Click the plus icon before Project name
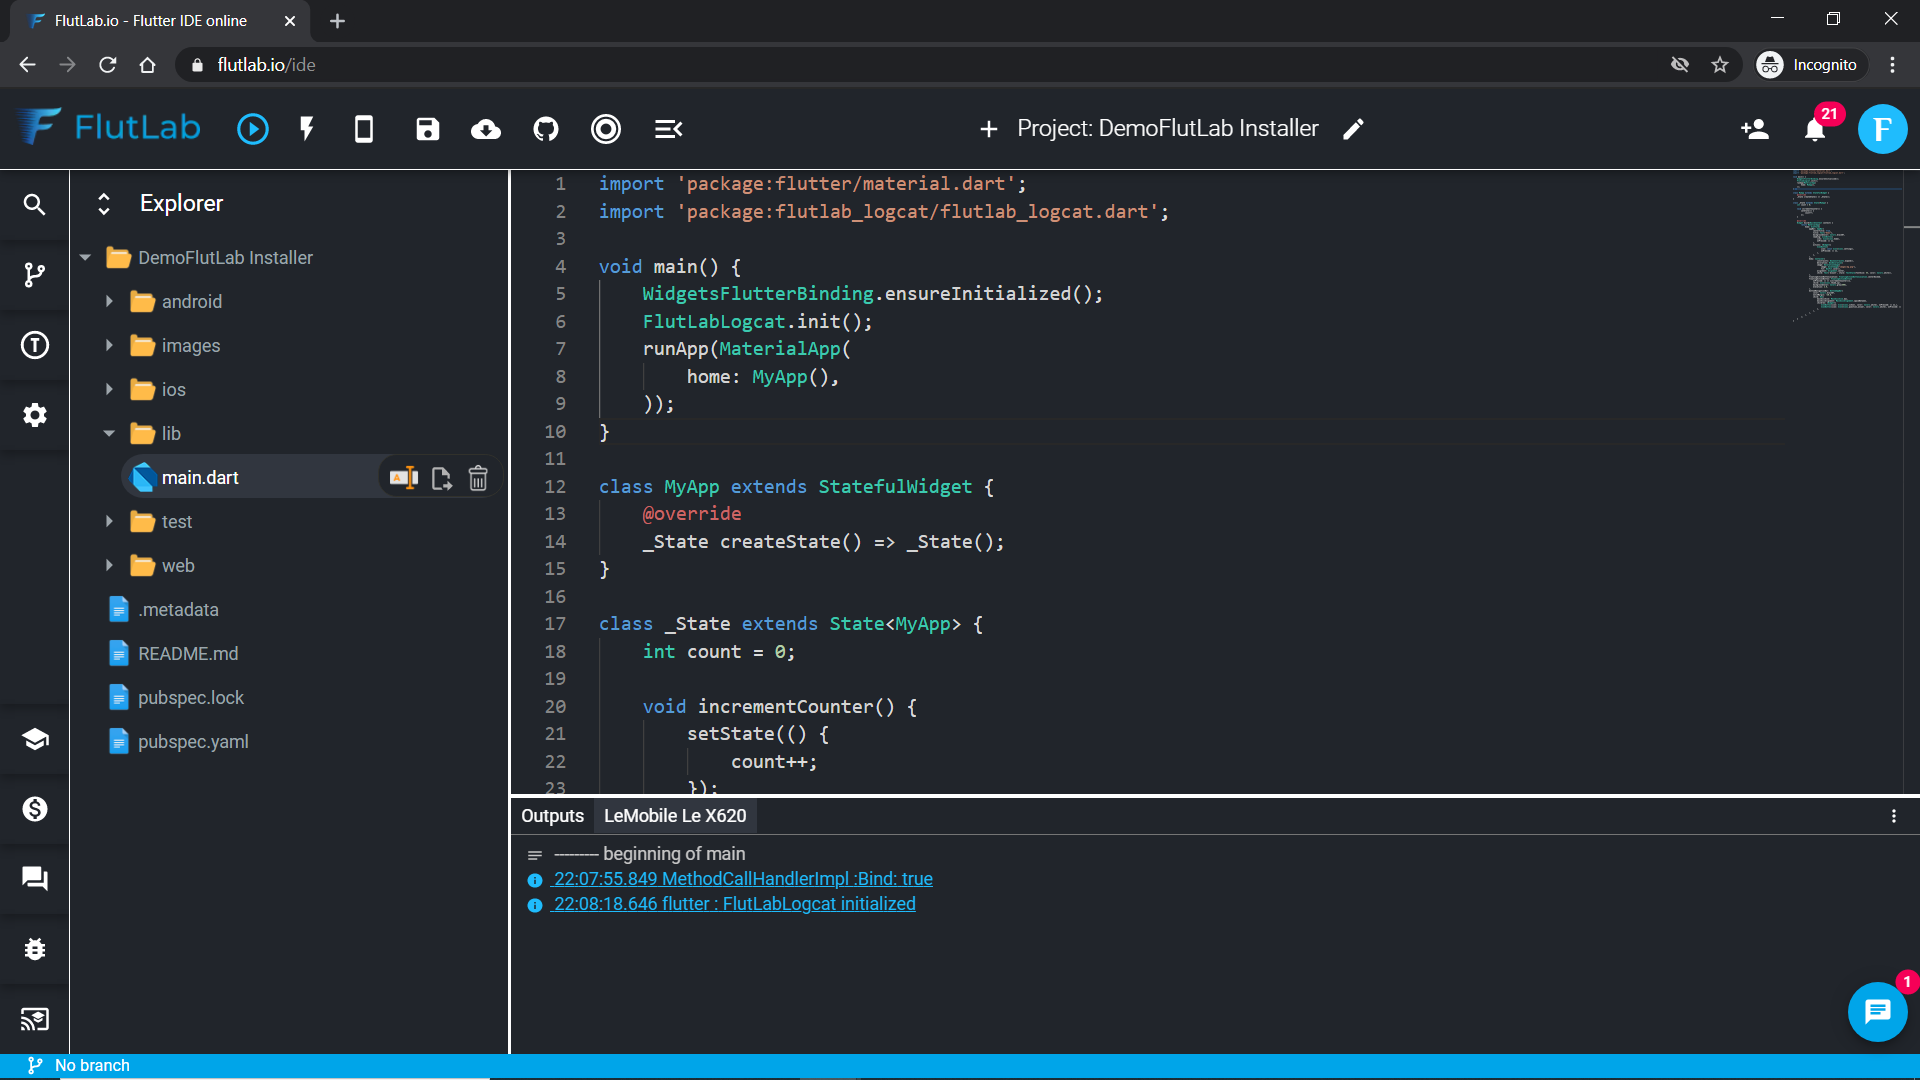Image resolution: width=1920 pixels, height=1080 pixels. click(x=989, y=129)
